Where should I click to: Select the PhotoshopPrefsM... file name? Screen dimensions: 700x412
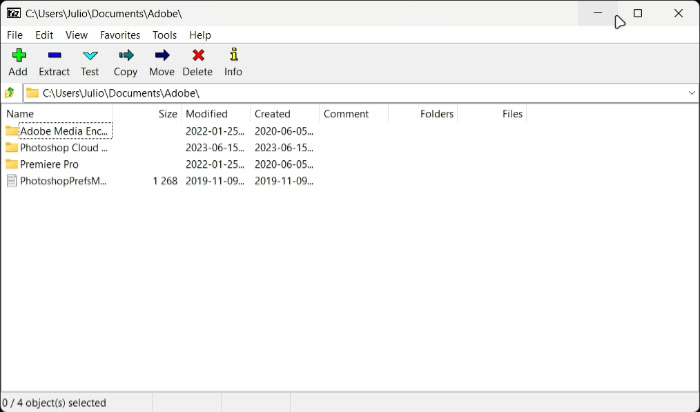coord(63,181)
